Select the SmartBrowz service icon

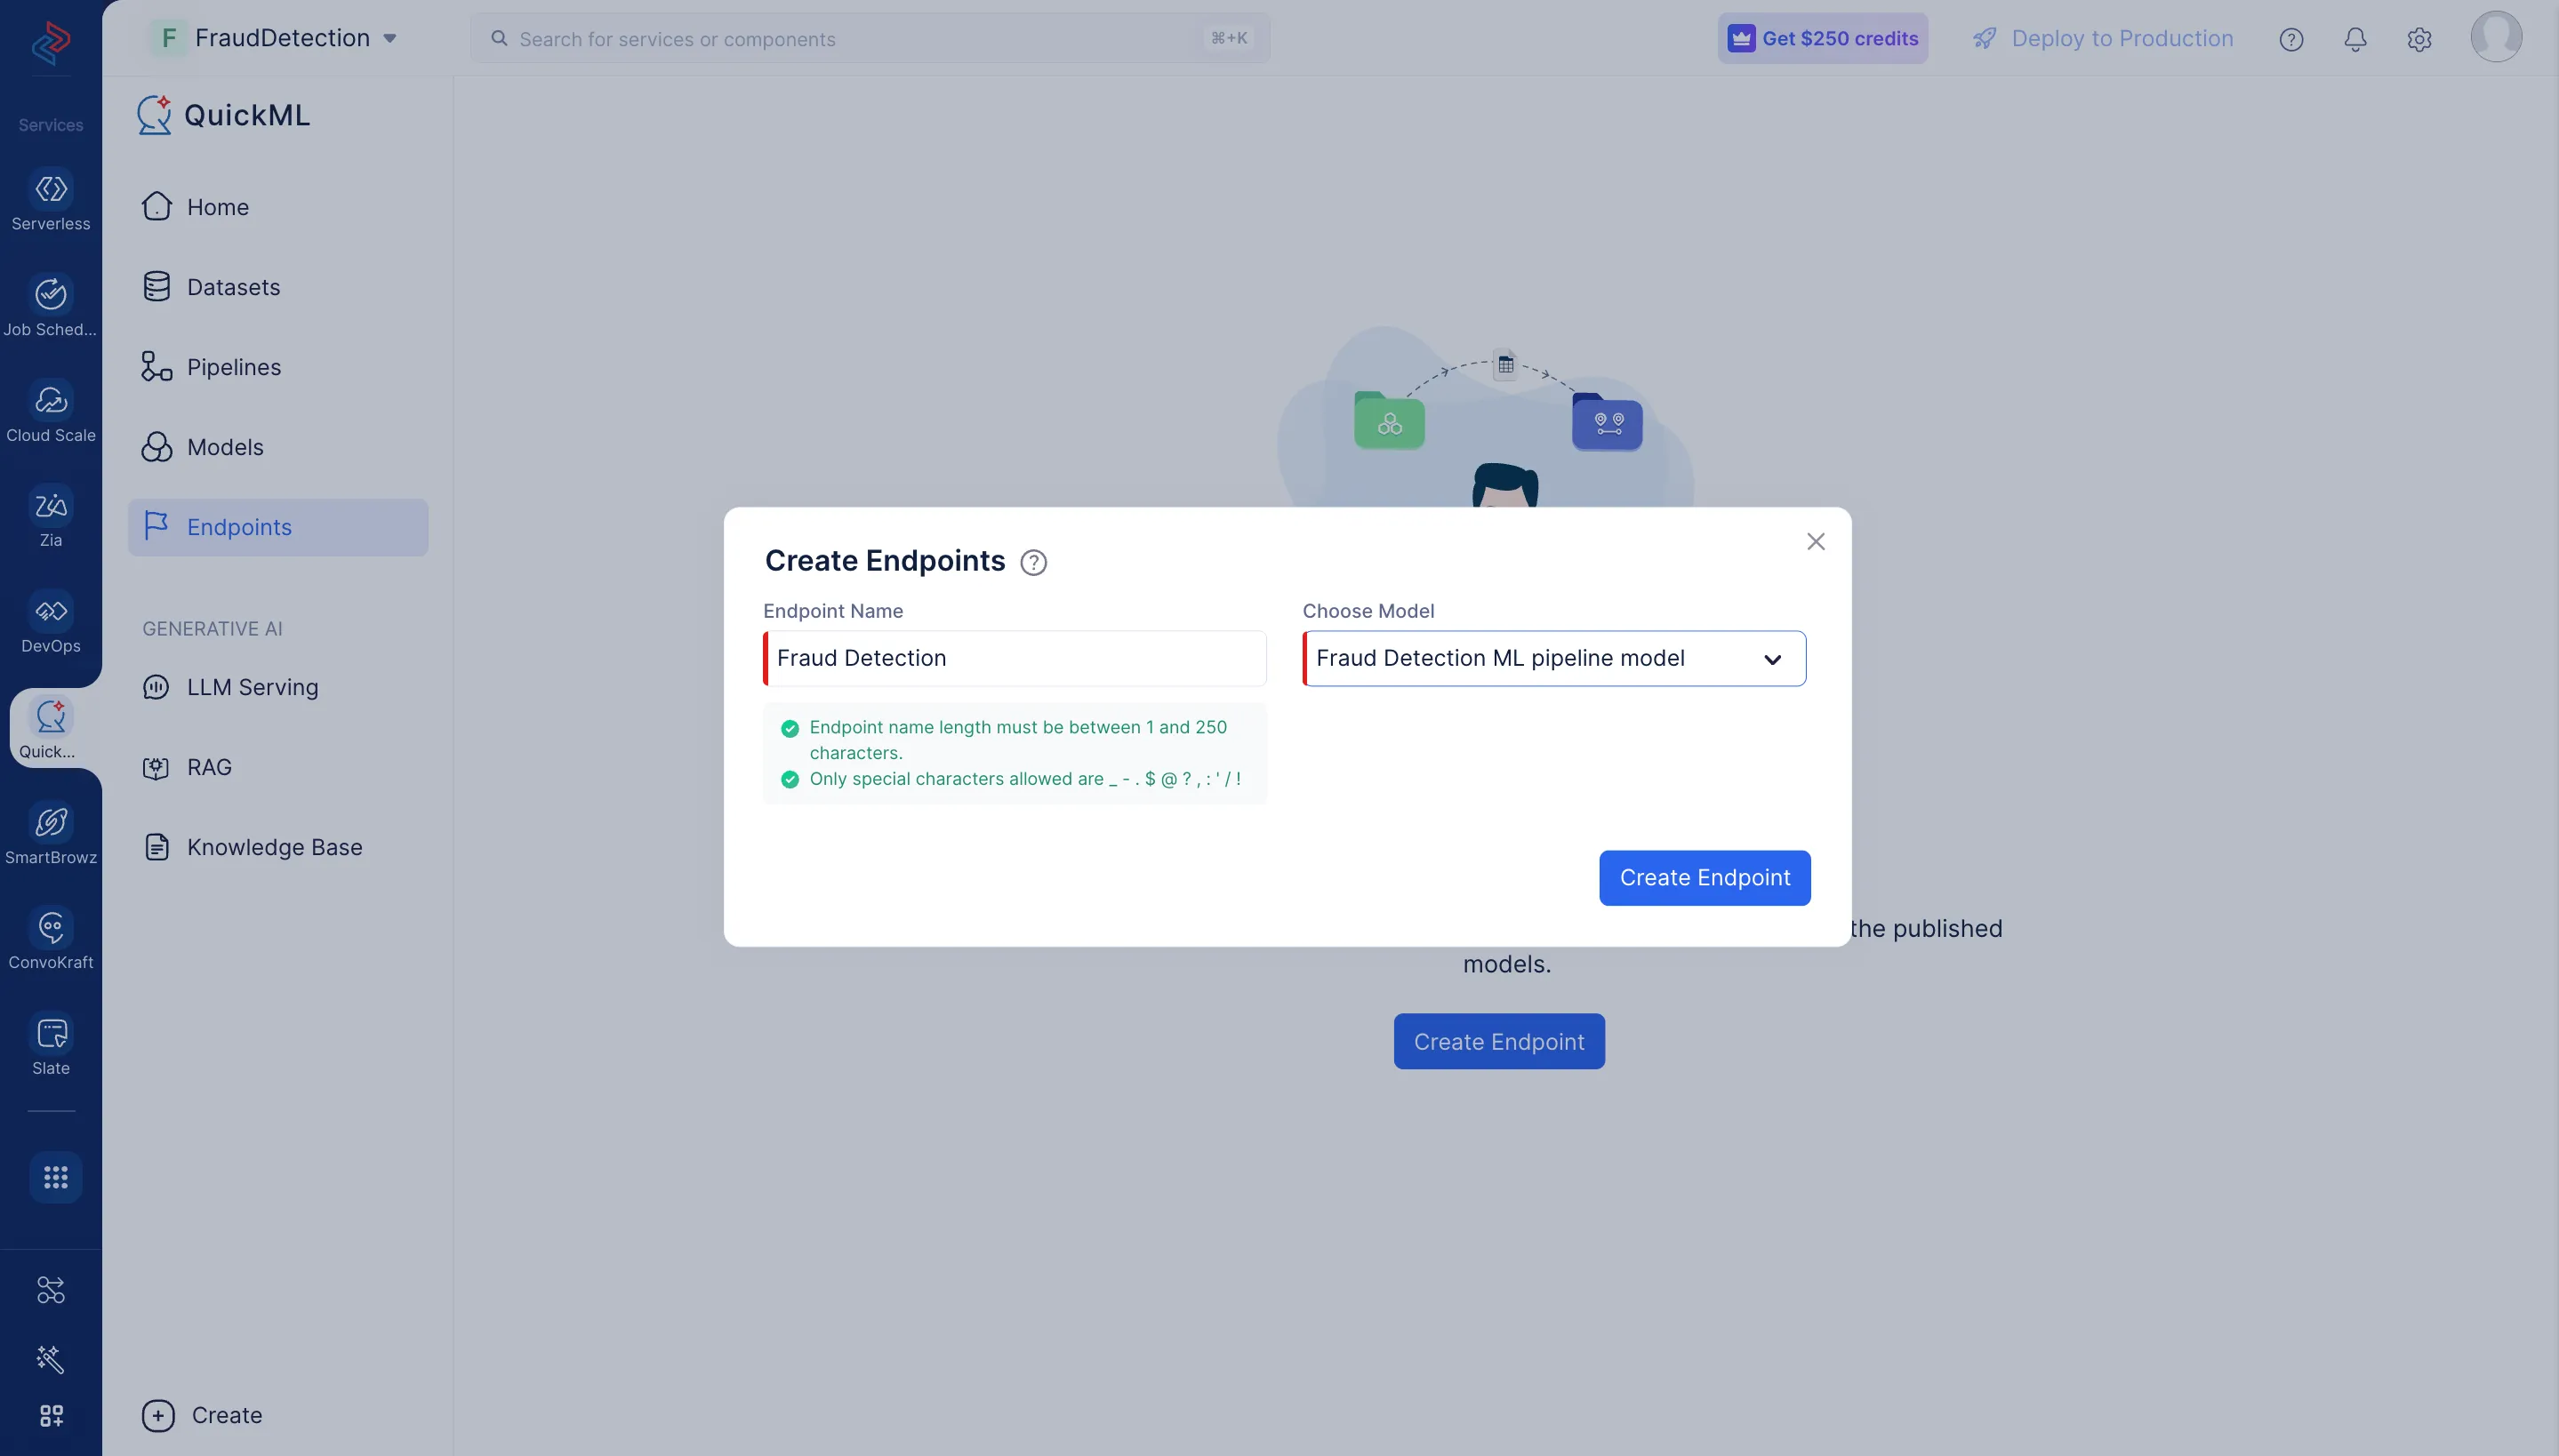point(50,823)
